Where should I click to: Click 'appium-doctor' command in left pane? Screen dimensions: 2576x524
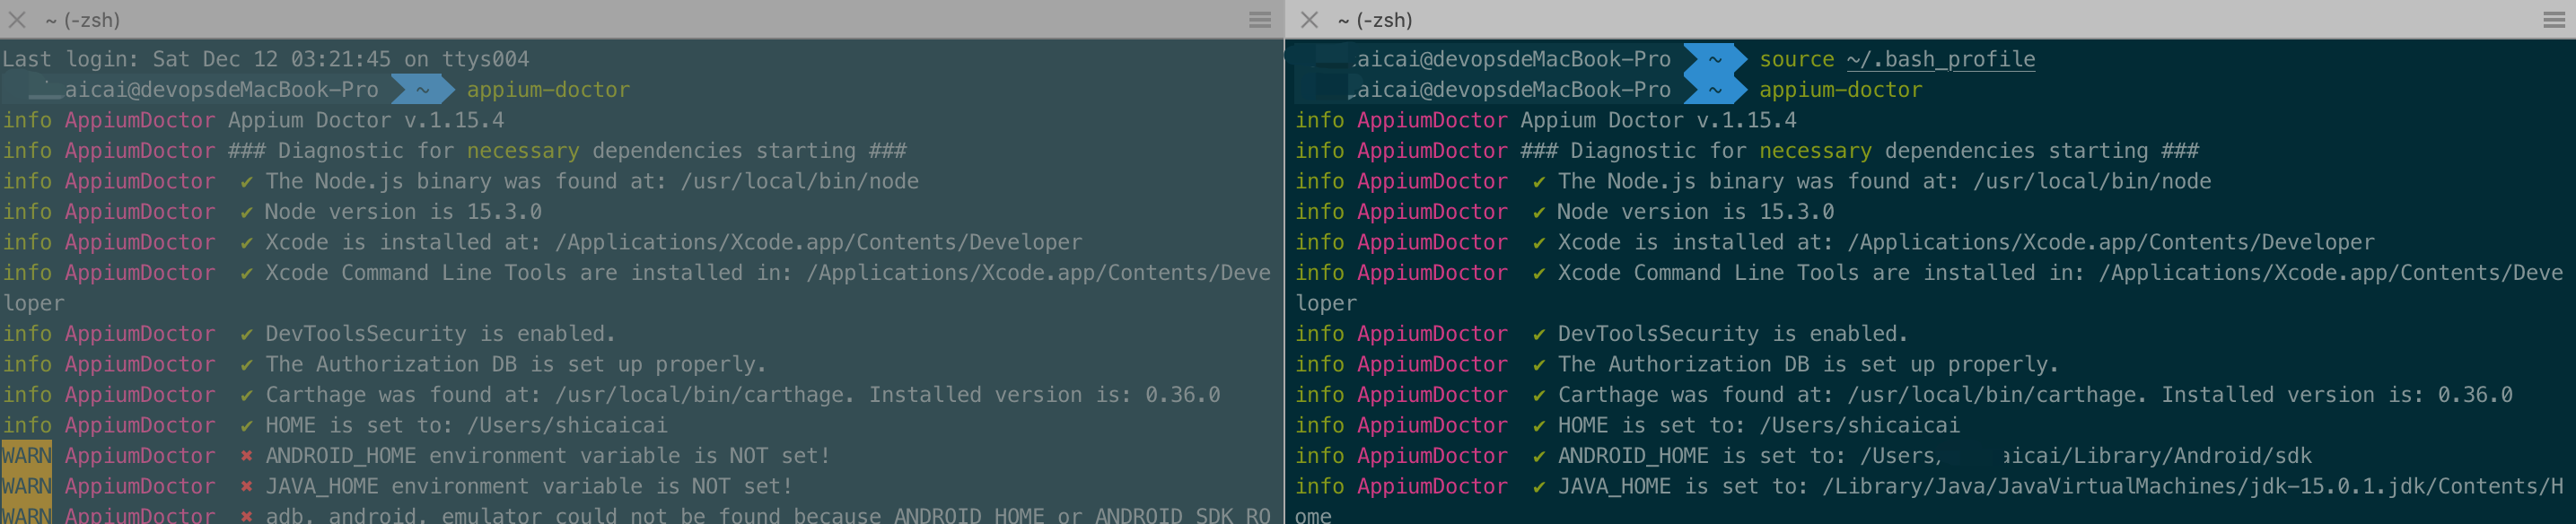(548, 90)
